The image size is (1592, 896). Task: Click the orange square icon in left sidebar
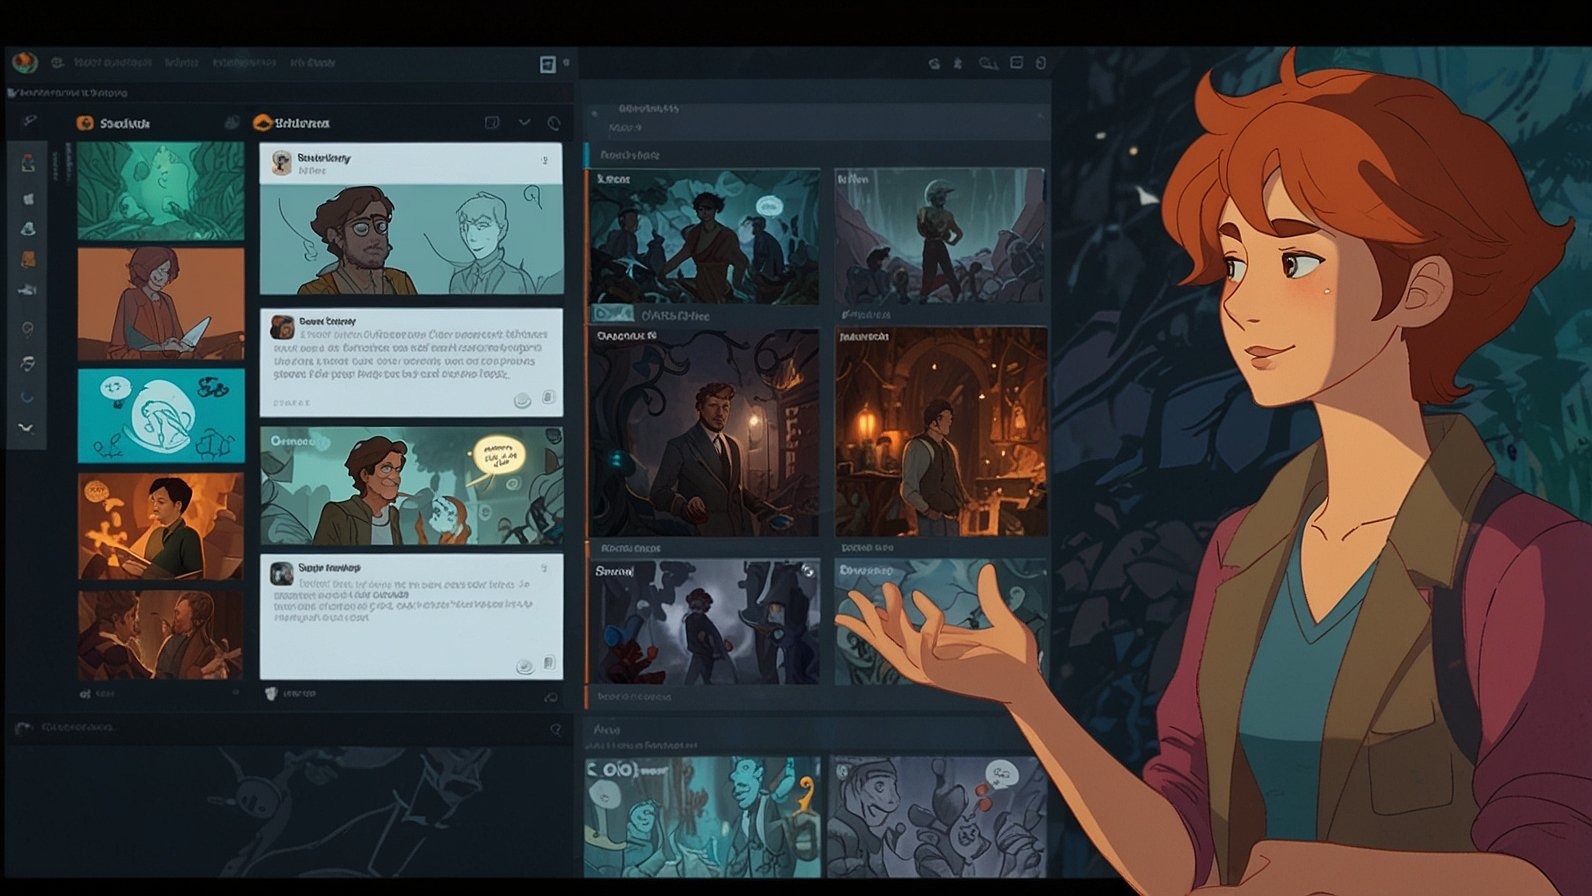[28, 259]
